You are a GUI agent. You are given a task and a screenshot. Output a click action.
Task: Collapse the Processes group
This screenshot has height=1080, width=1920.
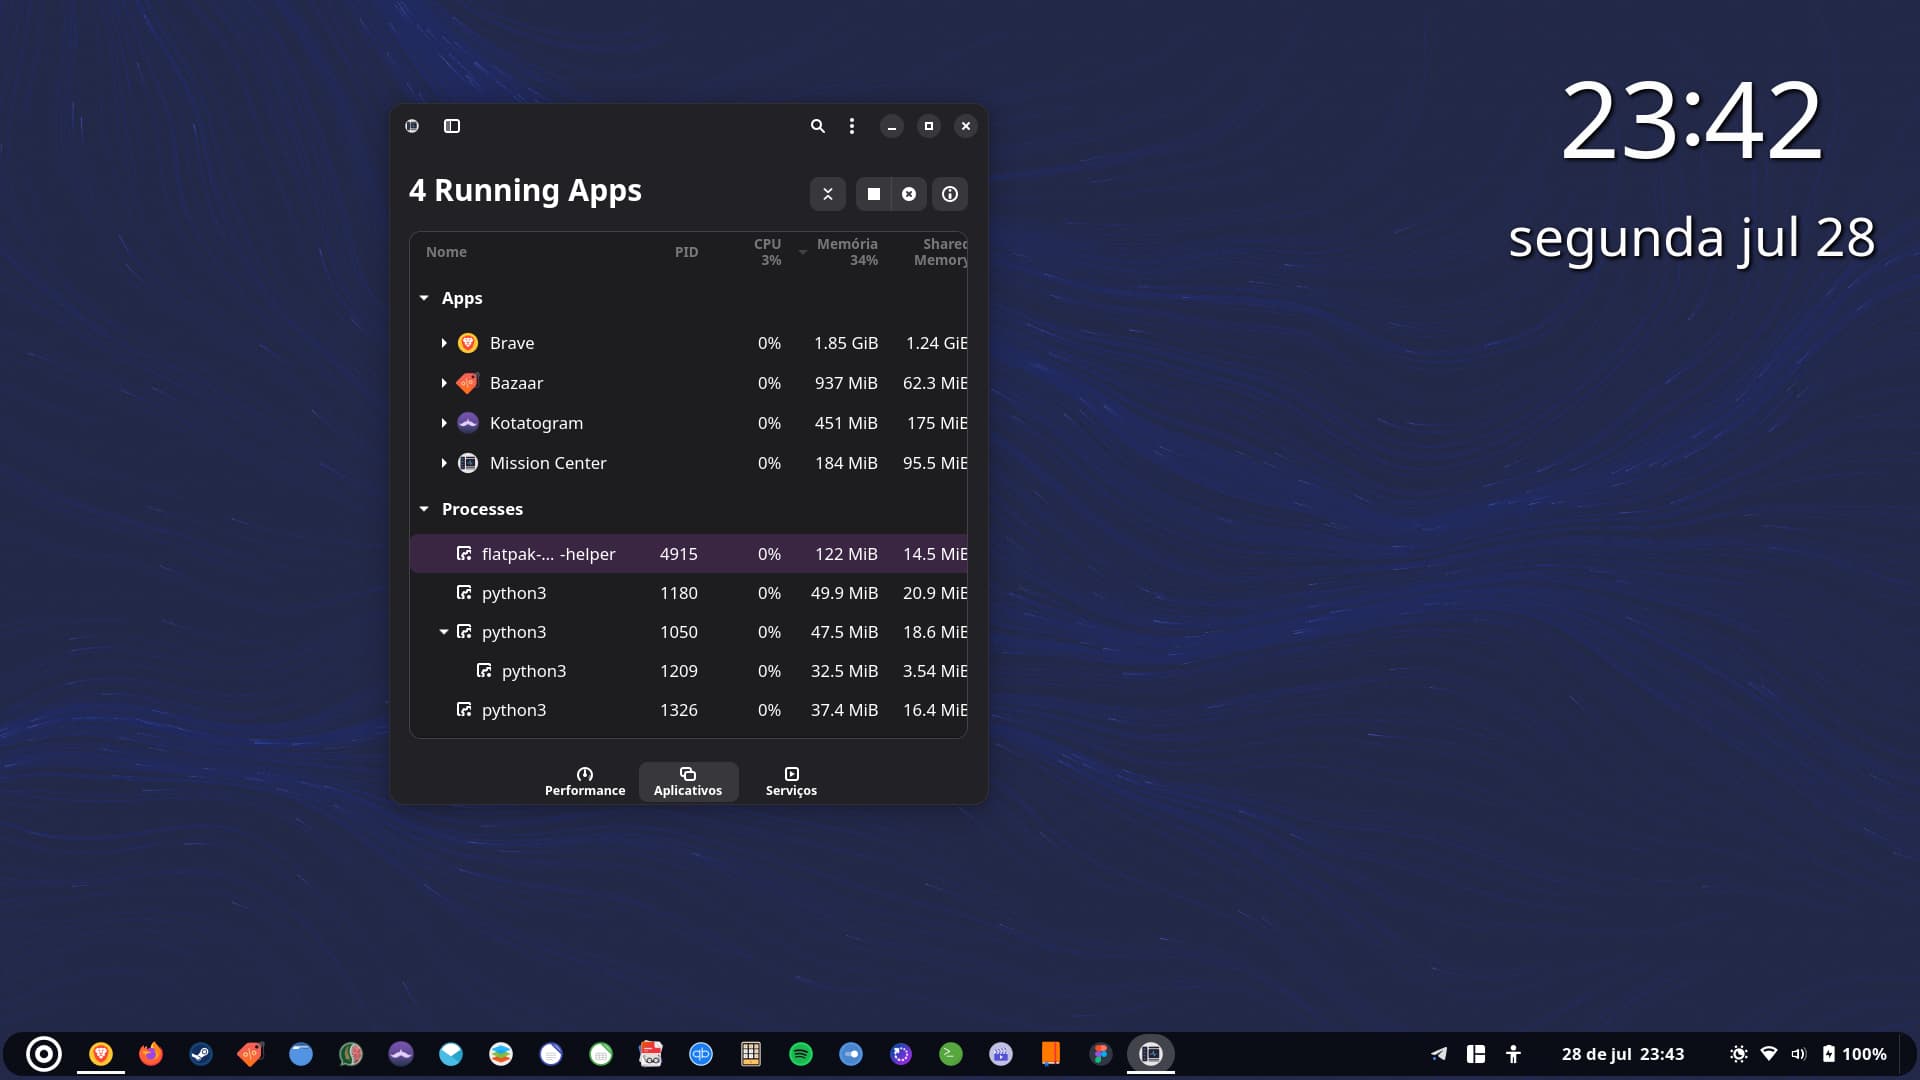click(424, 509)
